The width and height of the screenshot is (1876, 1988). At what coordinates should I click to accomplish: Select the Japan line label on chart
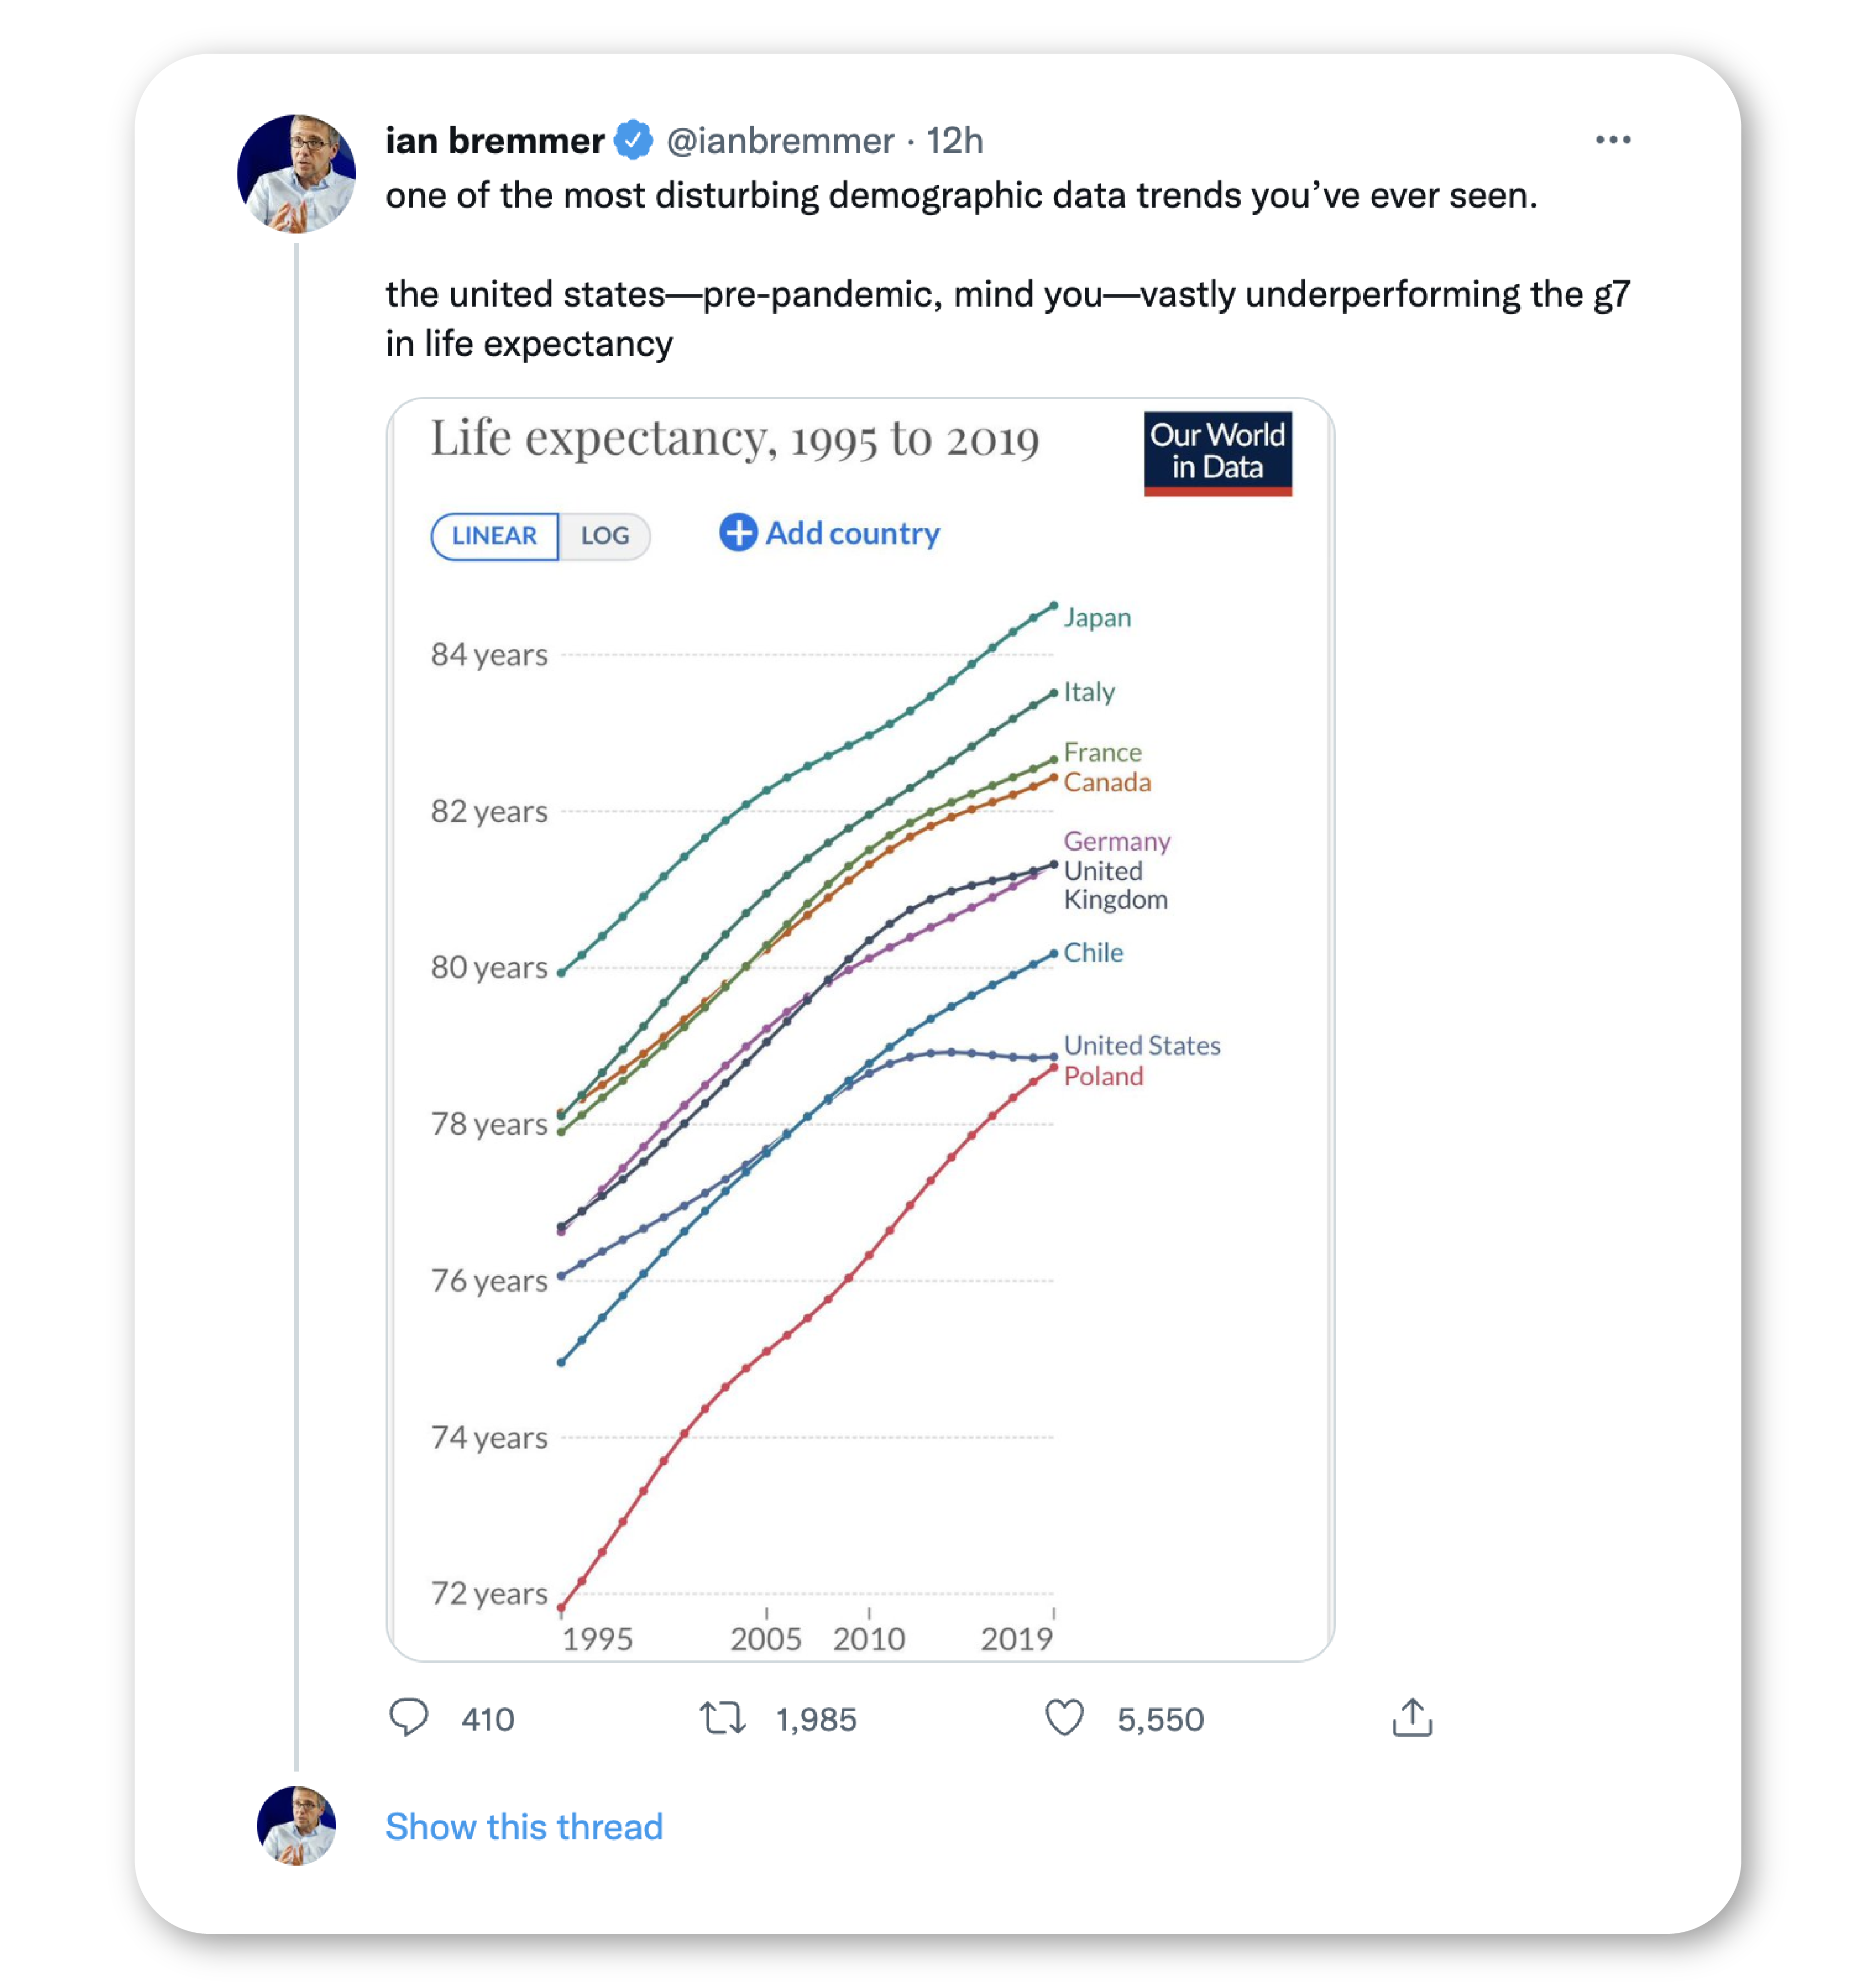[1097, 618]
